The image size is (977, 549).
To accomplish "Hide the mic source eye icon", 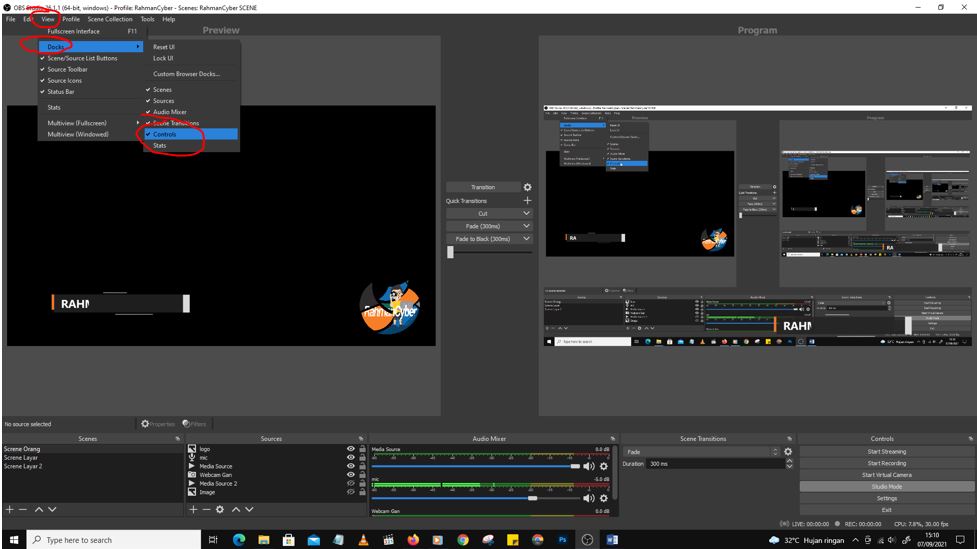I will 351,457.
